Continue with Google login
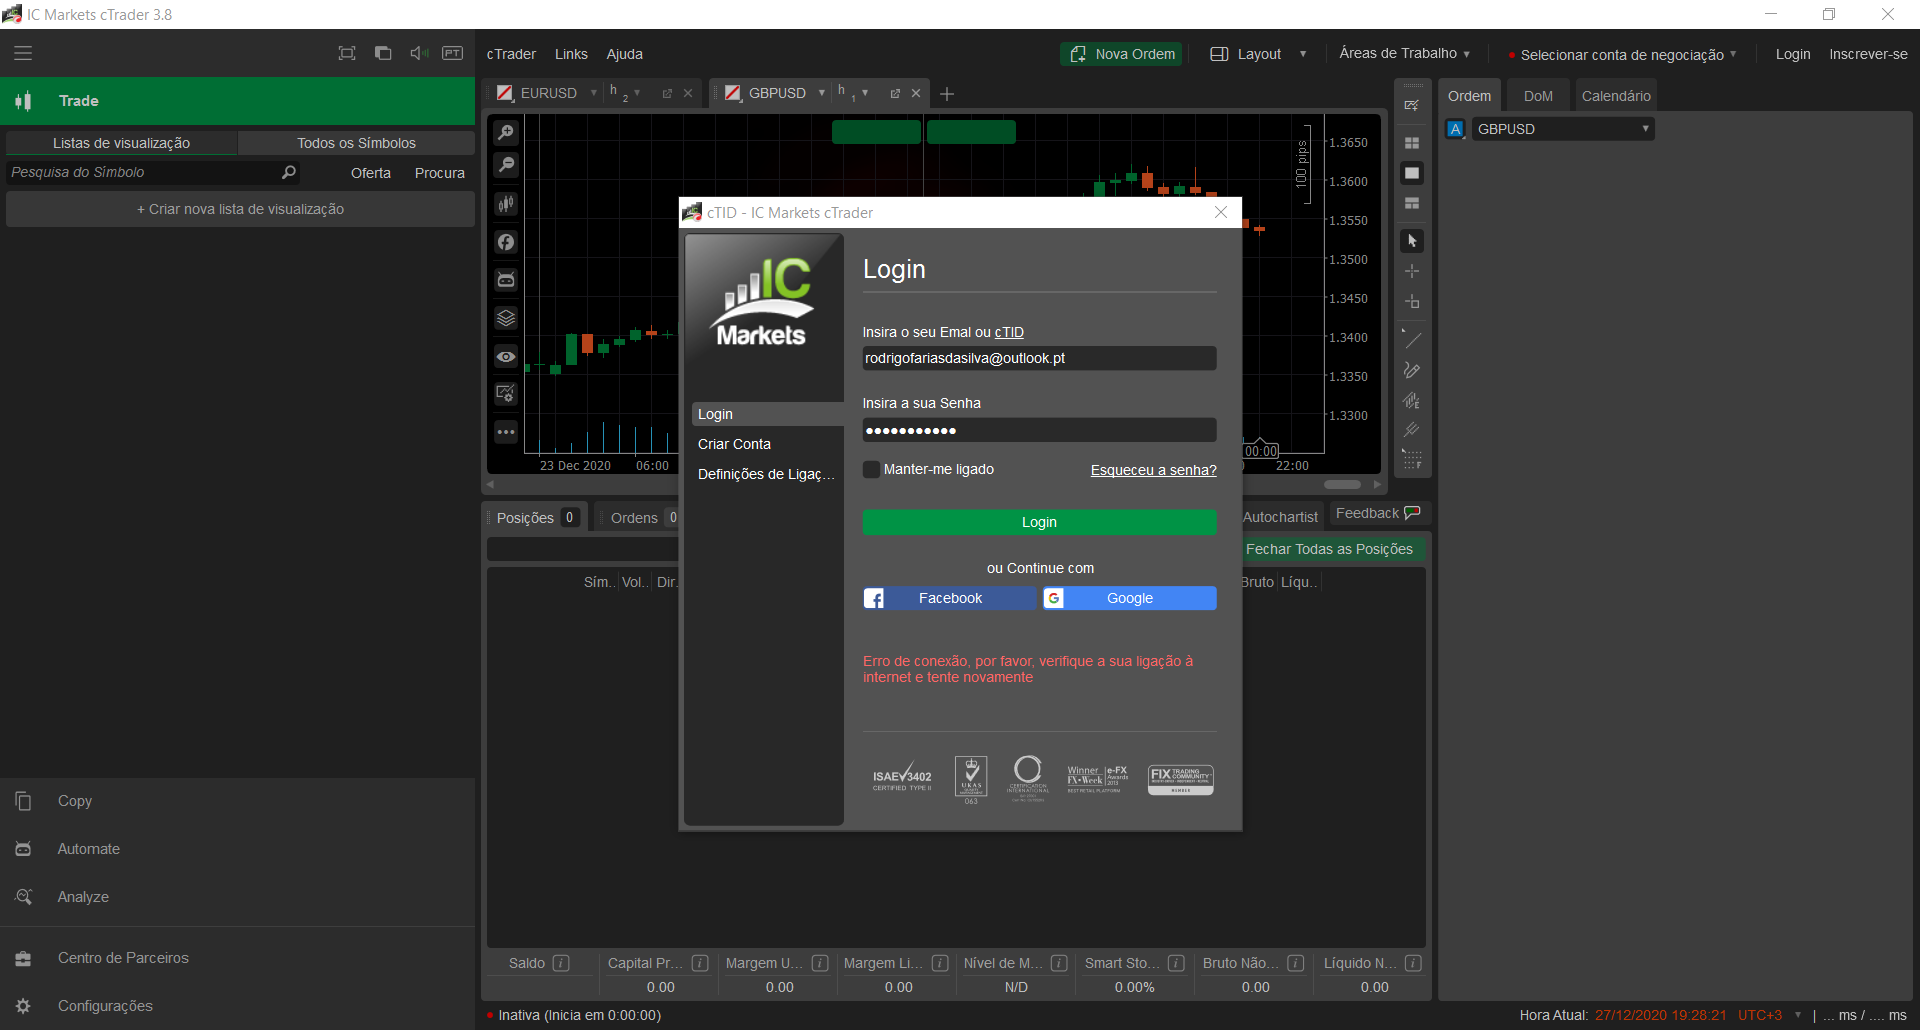 pos(1130,598)
